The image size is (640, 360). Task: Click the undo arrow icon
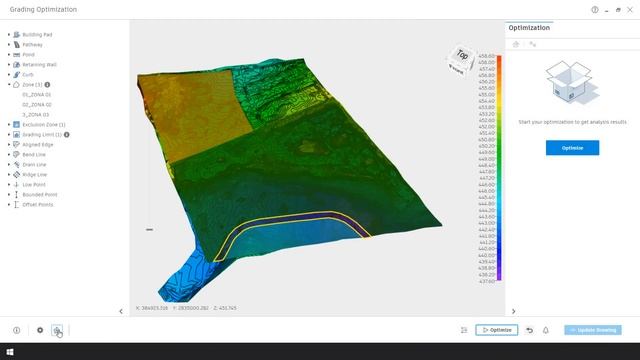click(x=529, y=330)
